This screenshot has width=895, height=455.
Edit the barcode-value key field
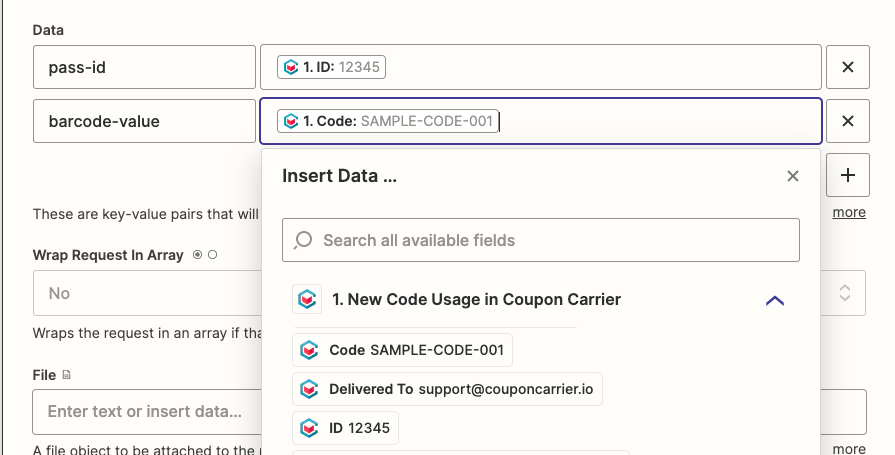point(144,121)
